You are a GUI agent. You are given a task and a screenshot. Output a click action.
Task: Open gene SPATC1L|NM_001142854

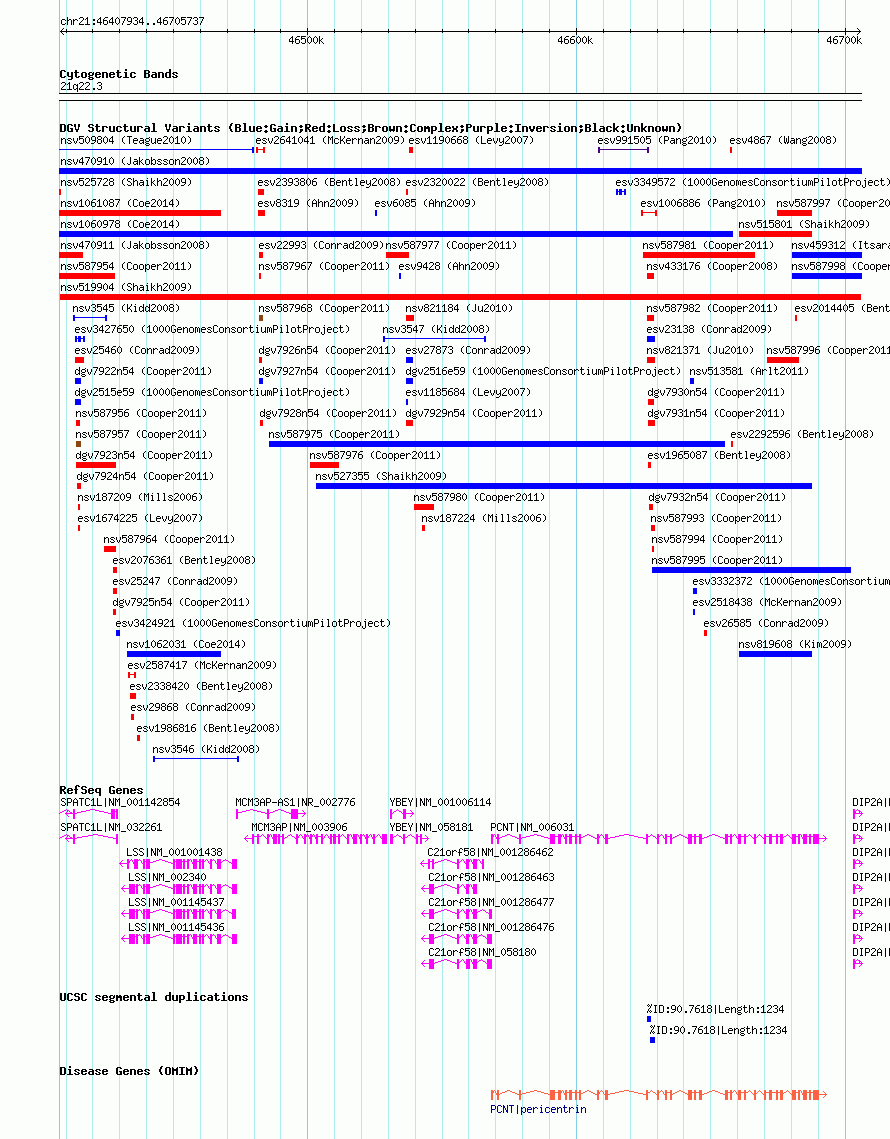(120, 803)
